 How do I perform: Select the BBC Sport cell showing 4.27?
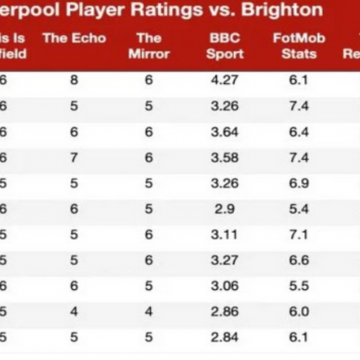click(225, 80)
